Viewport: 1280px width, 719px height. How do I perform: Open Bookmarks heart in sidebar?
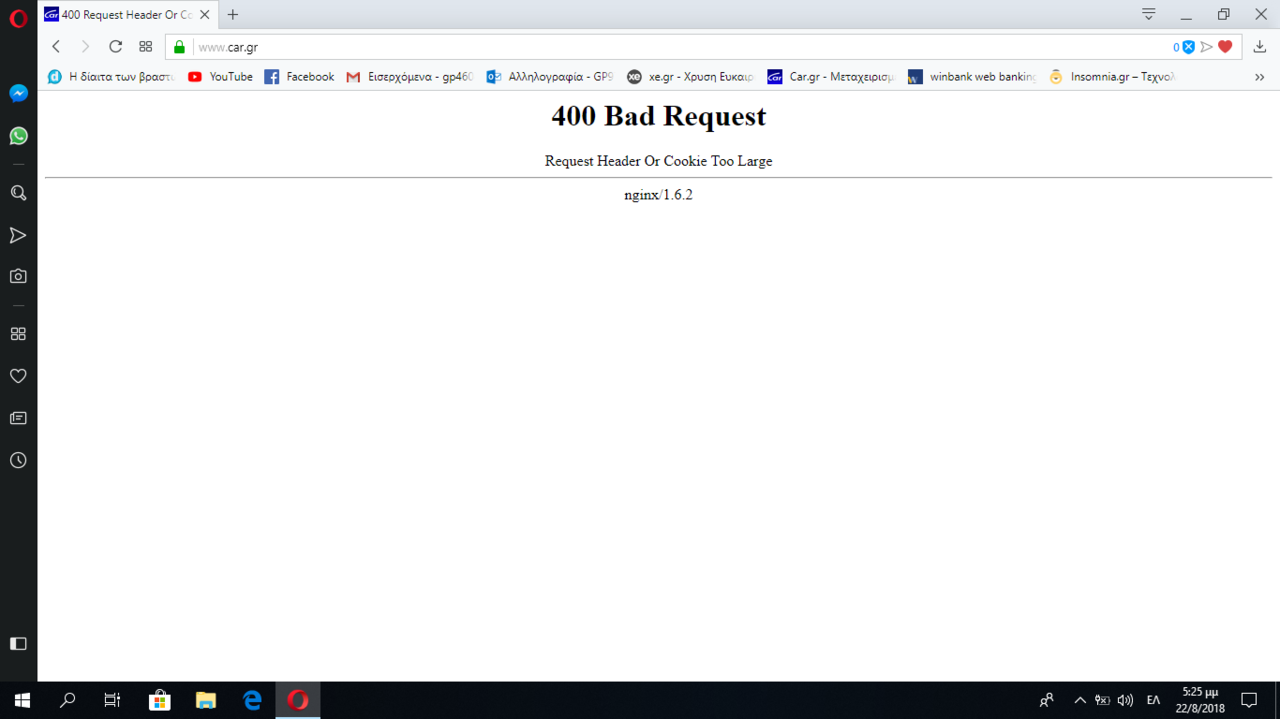pos(18,376)
